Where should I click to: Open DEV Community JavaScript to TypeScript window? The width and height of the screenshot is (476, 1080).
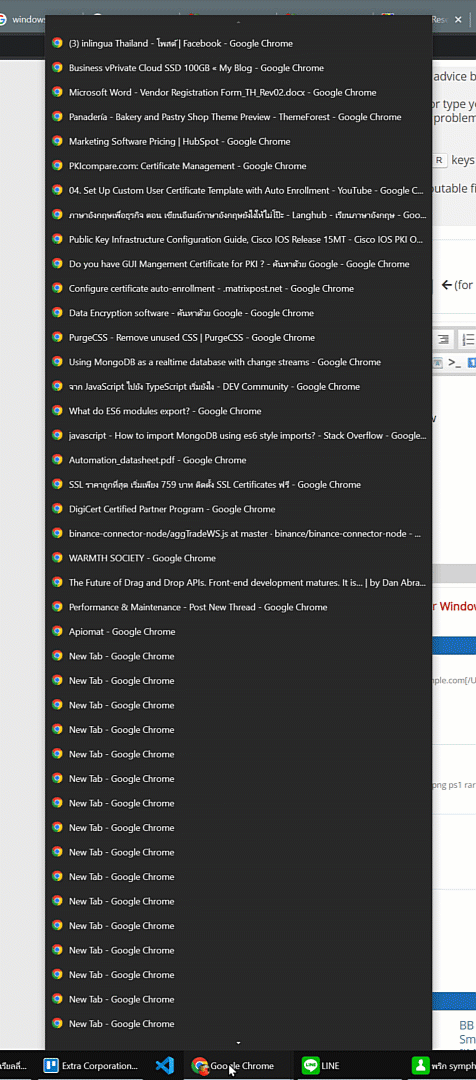238,386
